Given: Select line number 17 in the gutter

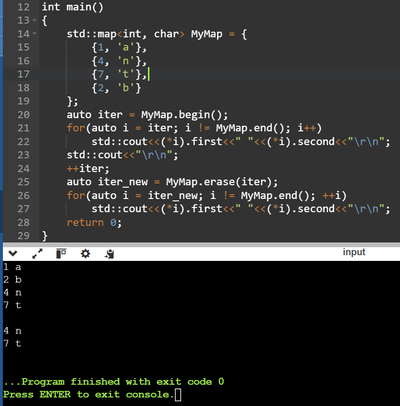Looking at the screenshot, I should 23,74.
